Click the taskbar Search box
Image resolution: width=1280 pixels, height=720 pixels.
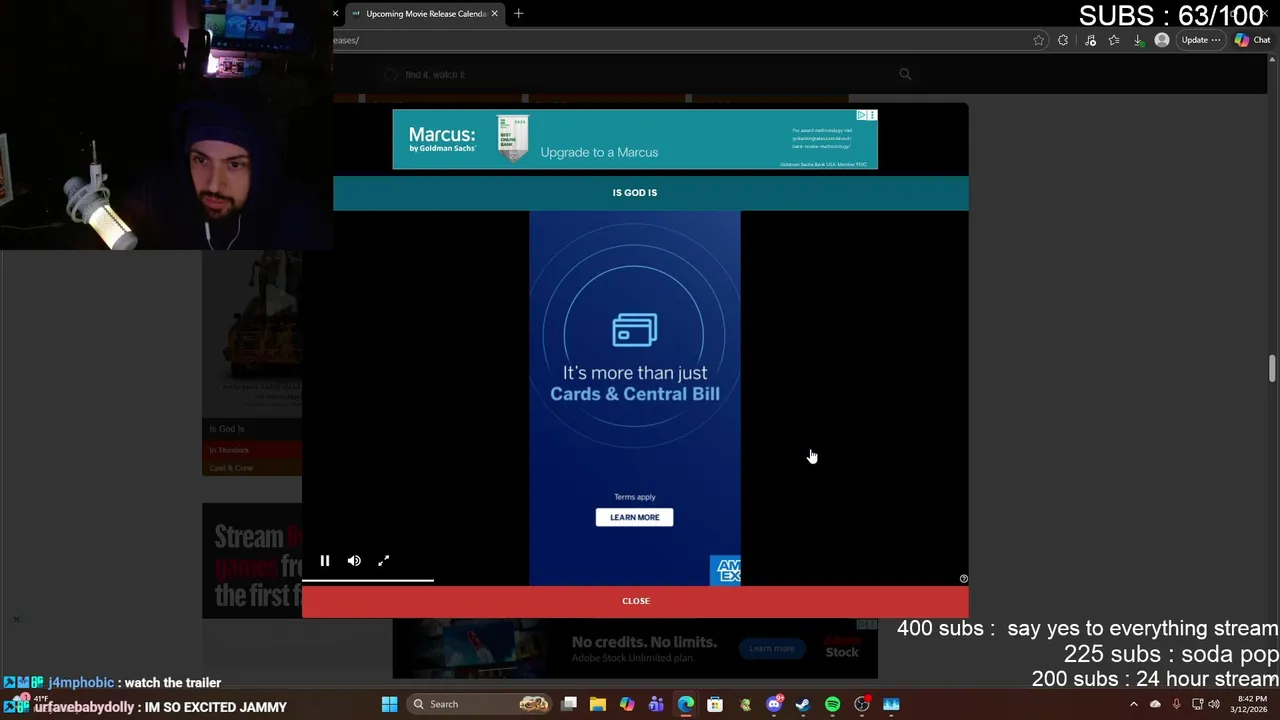tap(481, 704)
